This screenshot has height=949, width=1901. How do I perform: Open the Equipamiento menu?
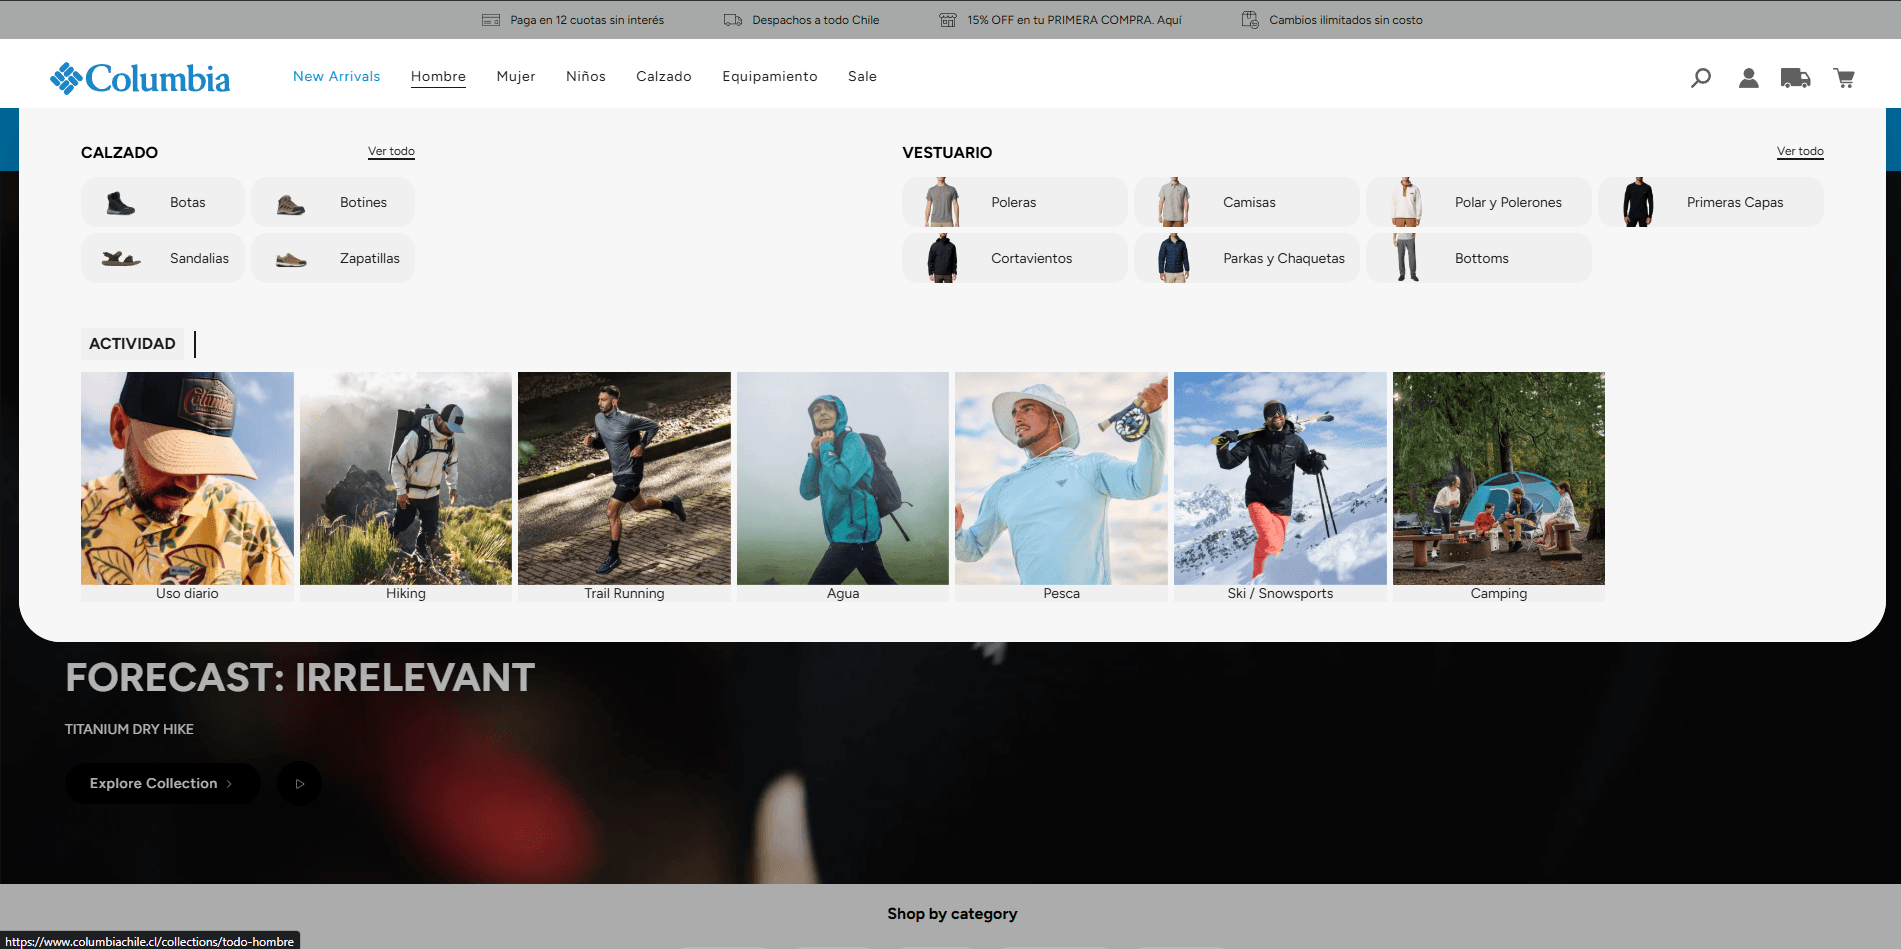tap(770, 77)
